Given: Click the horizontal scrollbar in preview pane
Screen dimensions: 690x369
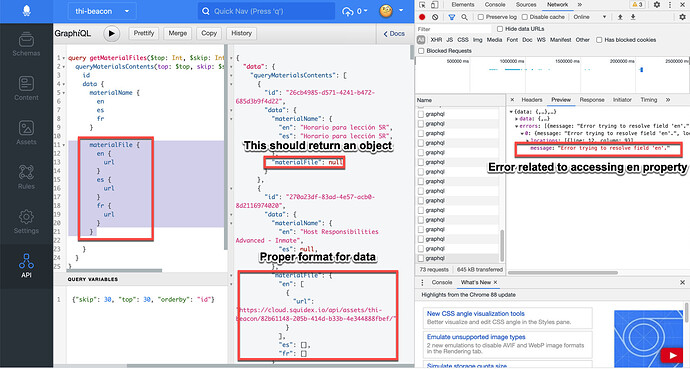Looking at the screenshot, I should [563, 273].
